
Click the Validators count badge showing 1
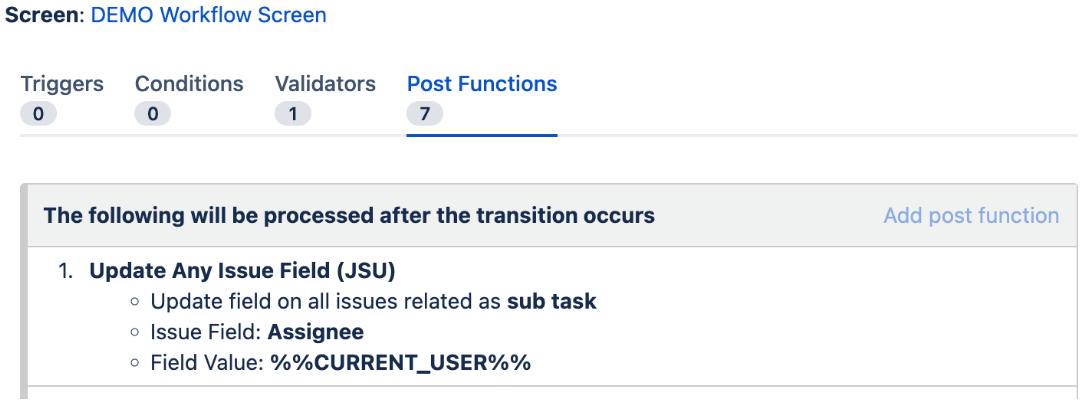tap(293, 114)
